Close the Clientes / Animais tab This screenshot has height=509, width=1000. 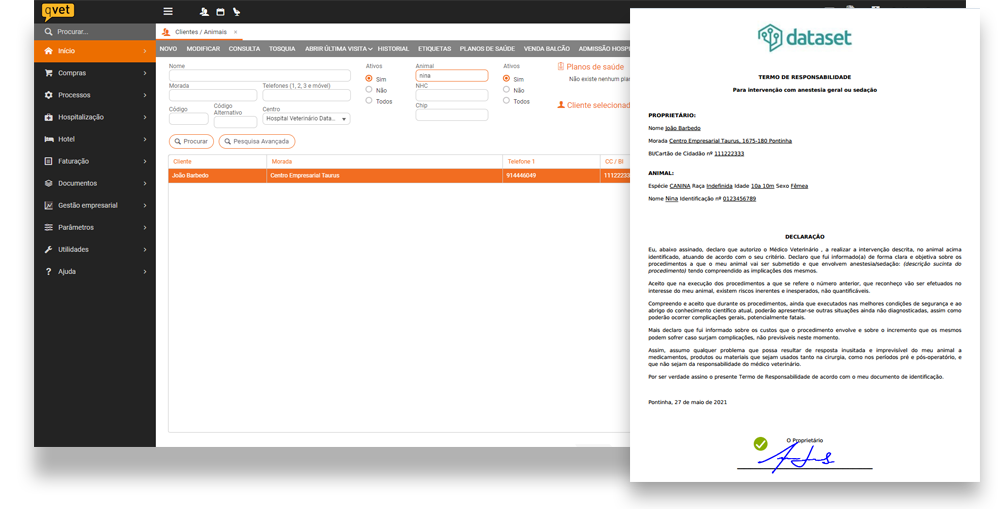[236, 32]
